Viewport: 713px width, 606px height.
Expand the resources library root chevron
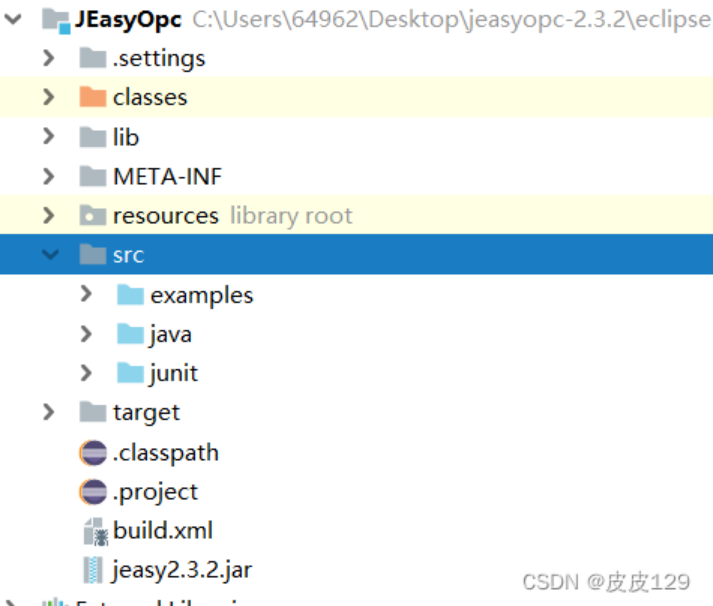coord(49,215)
